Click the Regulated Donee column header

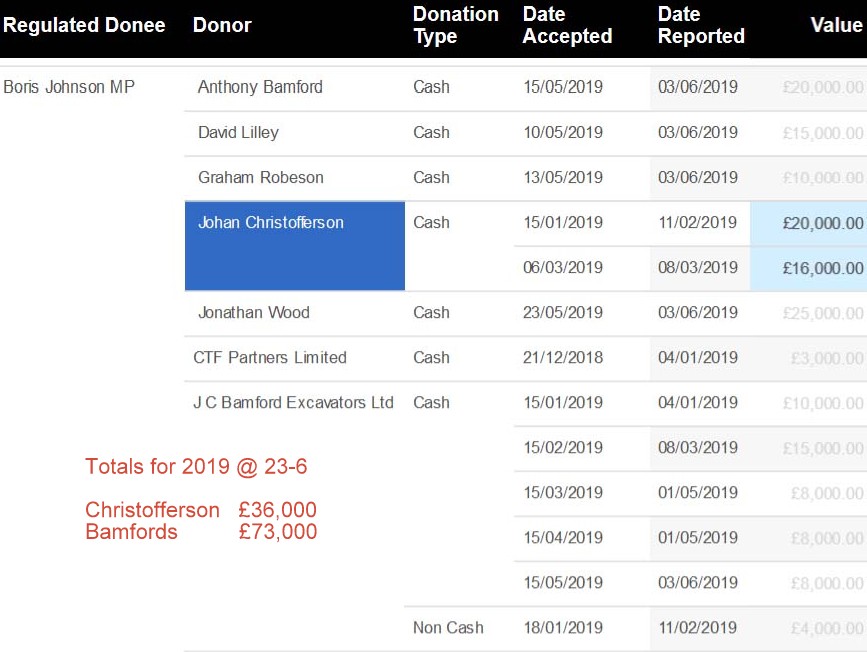[x=84, y=25]
